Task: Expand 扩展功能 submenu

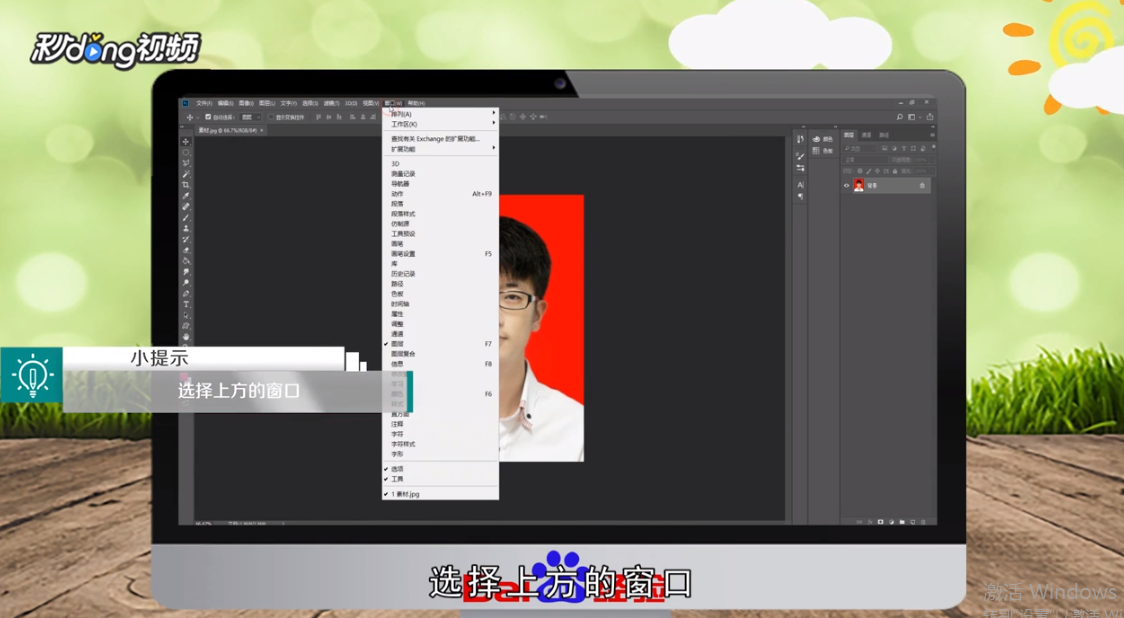Action: point(440,149)
